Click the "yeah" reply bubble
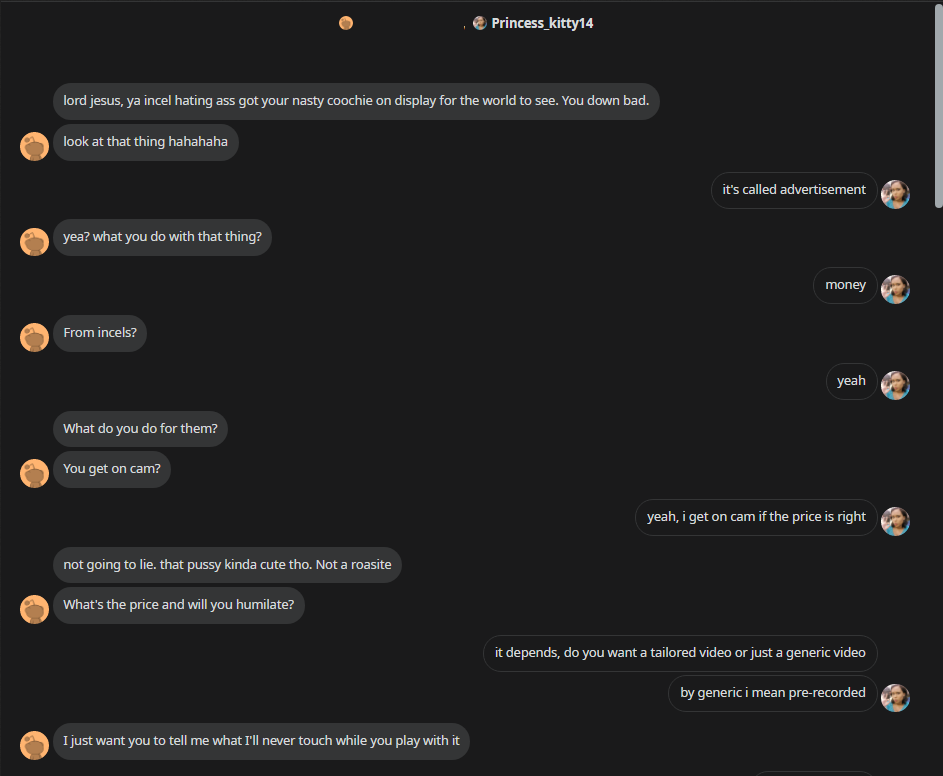The image size is (943, 776). click(x=852, y=381)
